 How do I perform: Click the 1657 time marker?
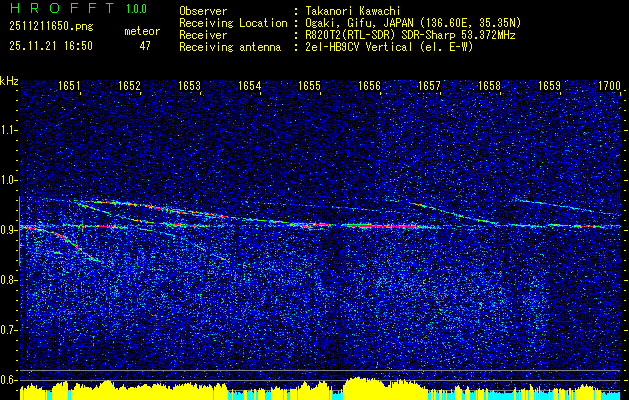(429, 86)
